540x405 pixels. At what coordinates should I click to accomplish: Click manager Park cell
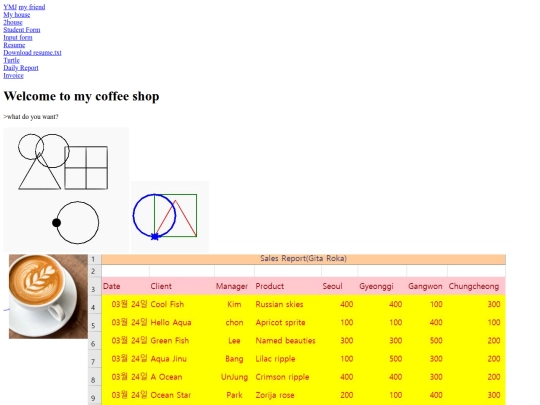[x=234, y=395]
